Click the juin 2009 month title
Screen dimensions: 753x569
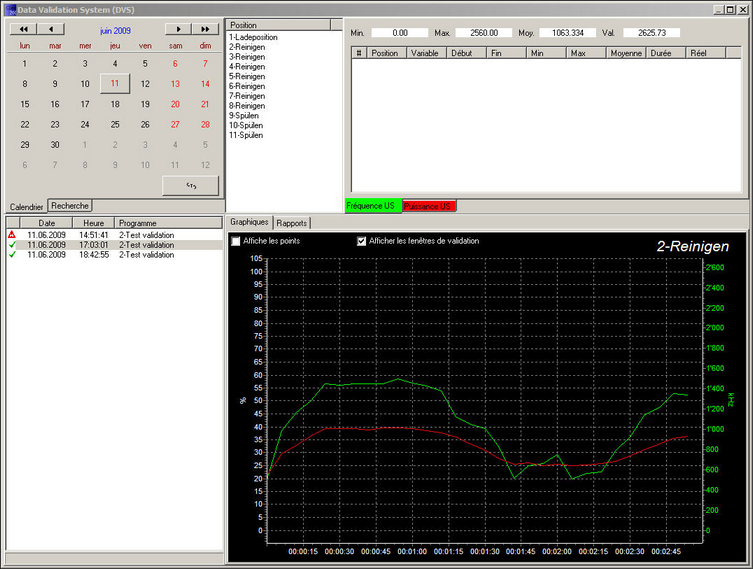[115, 30]
